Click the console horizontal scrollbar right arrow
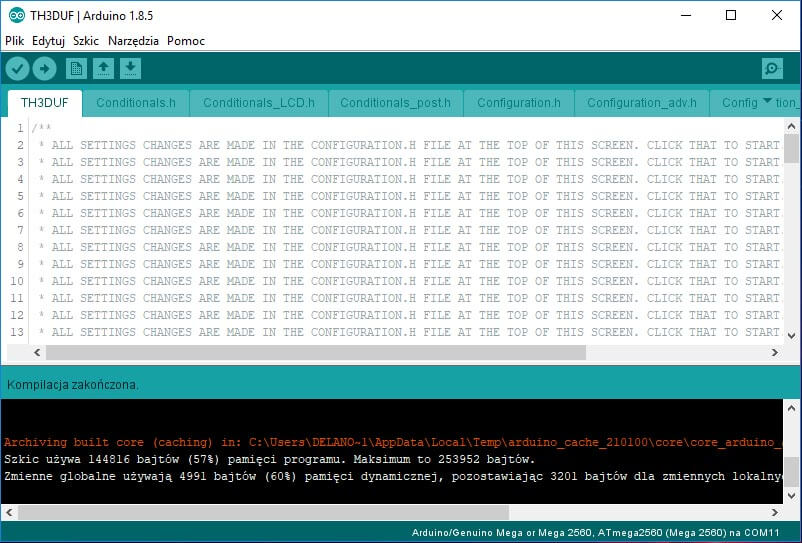The height and width of the screenshot is (543, 802). tap(775, 512)
